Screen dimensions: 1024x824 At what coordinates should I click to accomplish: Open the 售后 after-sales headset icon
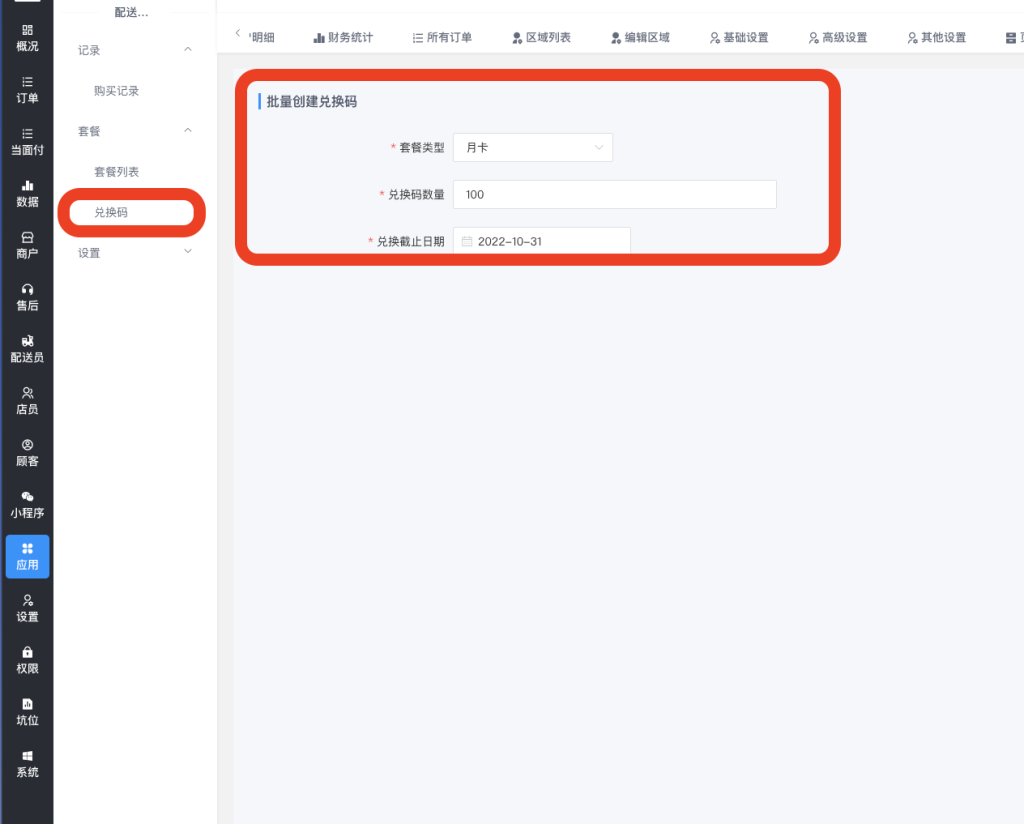[x=27, y=298]
